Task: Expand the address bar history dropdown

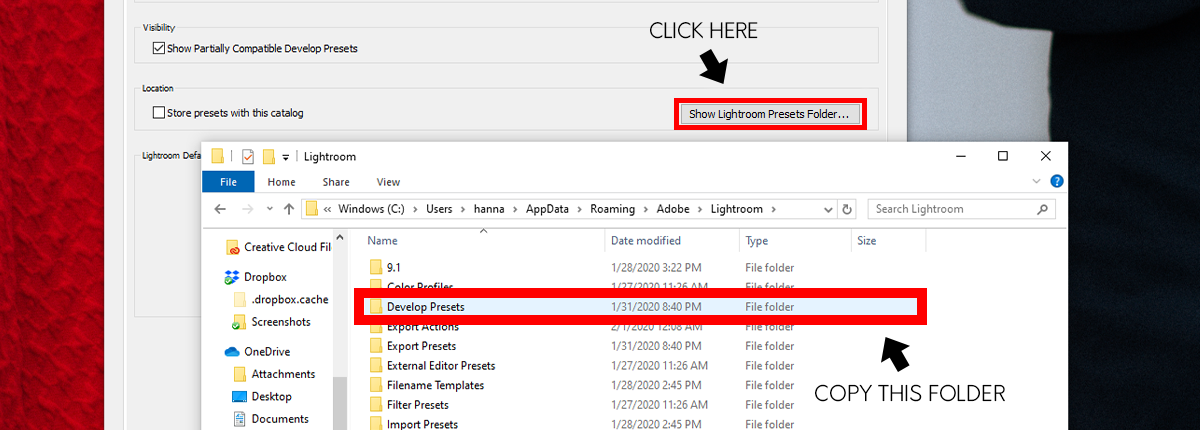Action: [x=827, y=209]
